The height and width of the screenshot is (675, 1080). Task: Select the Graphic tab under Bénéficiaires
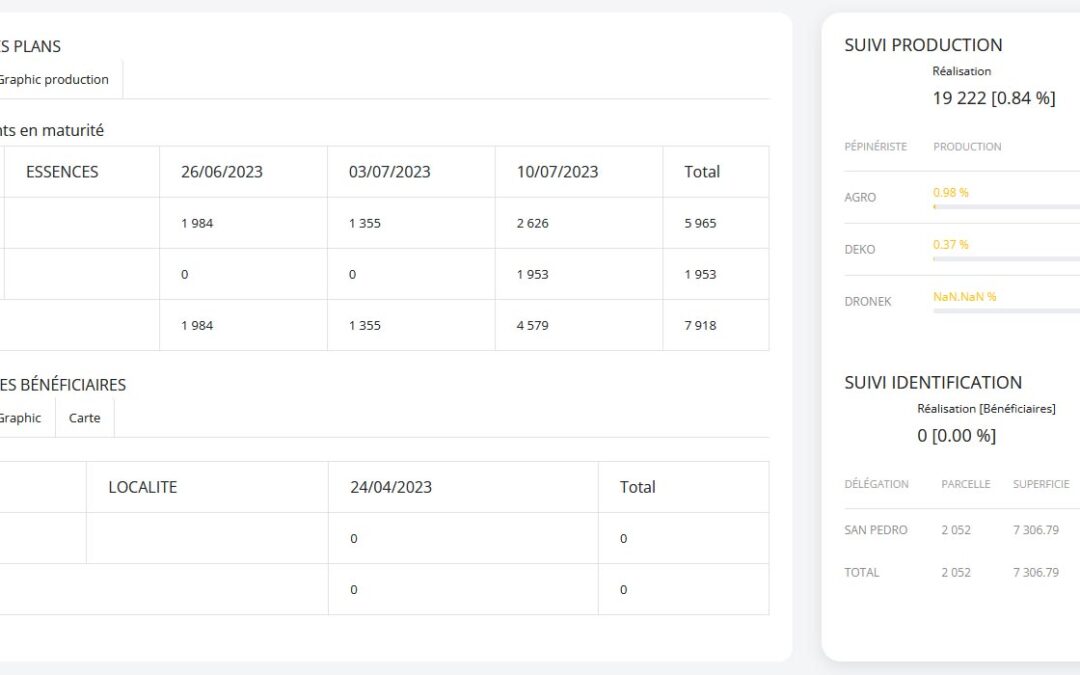click(x=20, y=418)
